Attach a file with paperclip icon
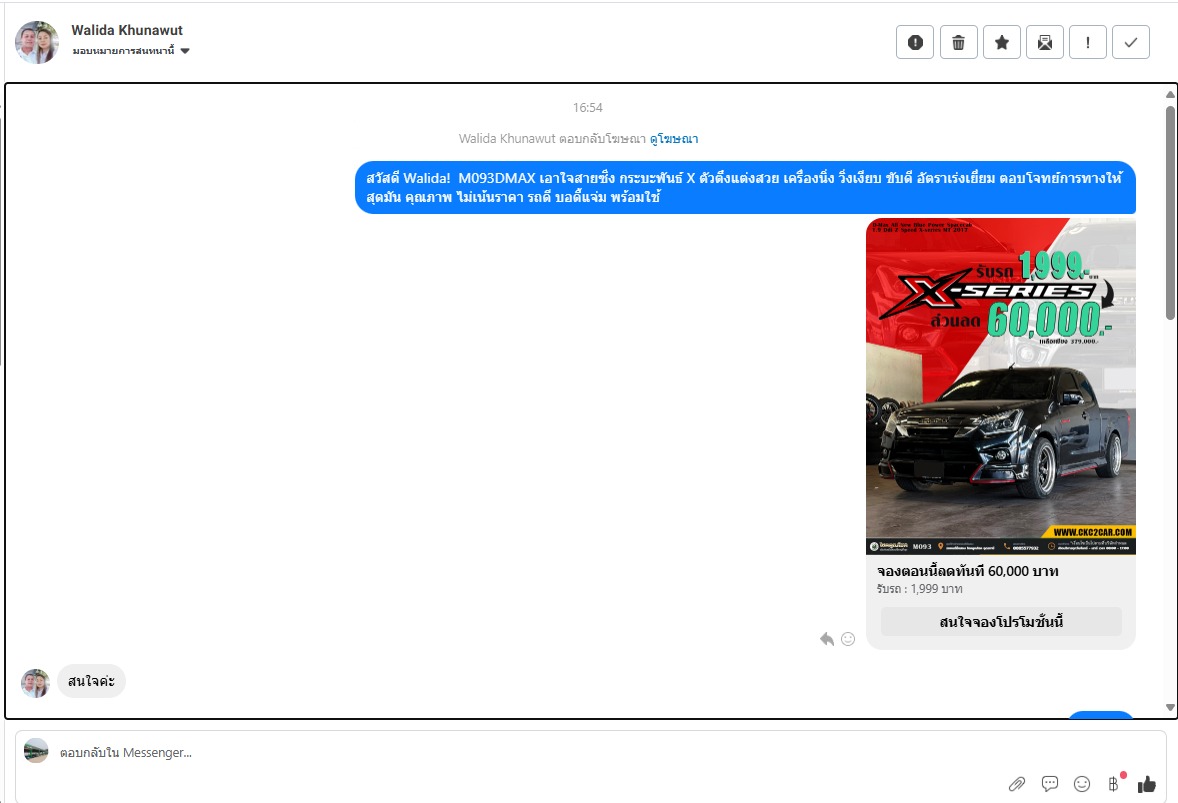This screenshot has width=1178, height=803. coord(1016,784)
